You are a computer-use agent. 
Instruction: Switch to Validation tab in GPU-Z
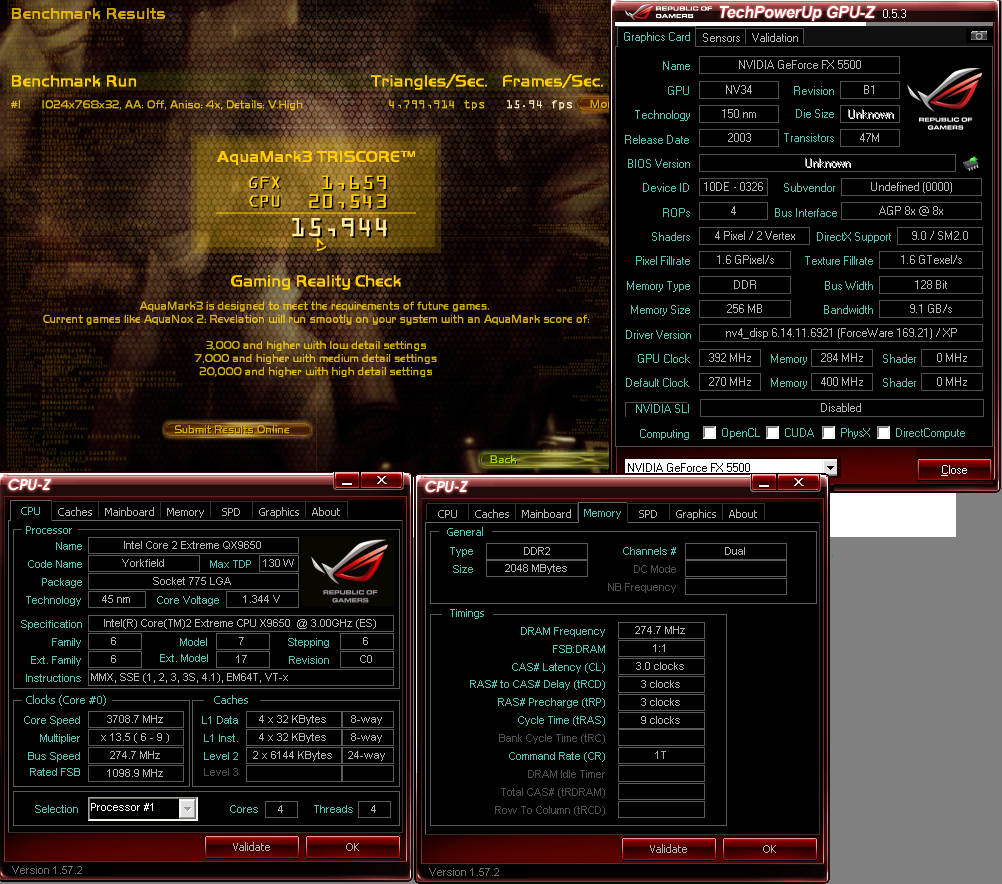(x=775, y=38)
